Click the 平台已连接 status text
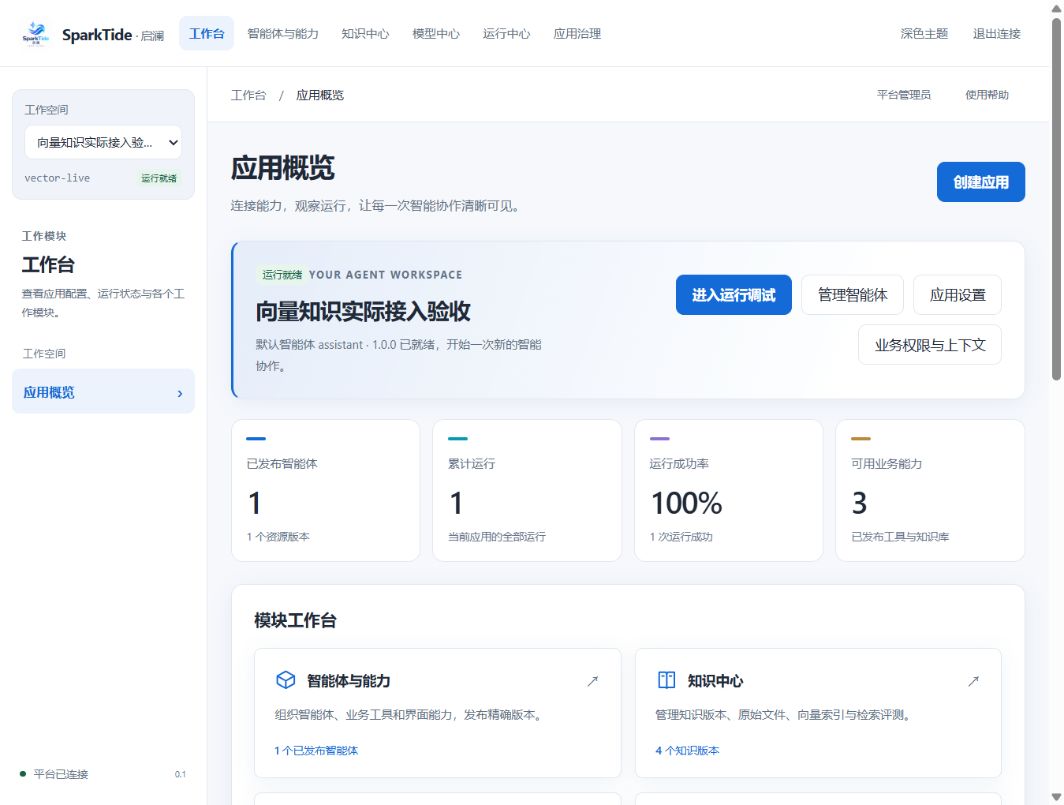Viewport: 1064px width, 805px height. tap(60, 774)
